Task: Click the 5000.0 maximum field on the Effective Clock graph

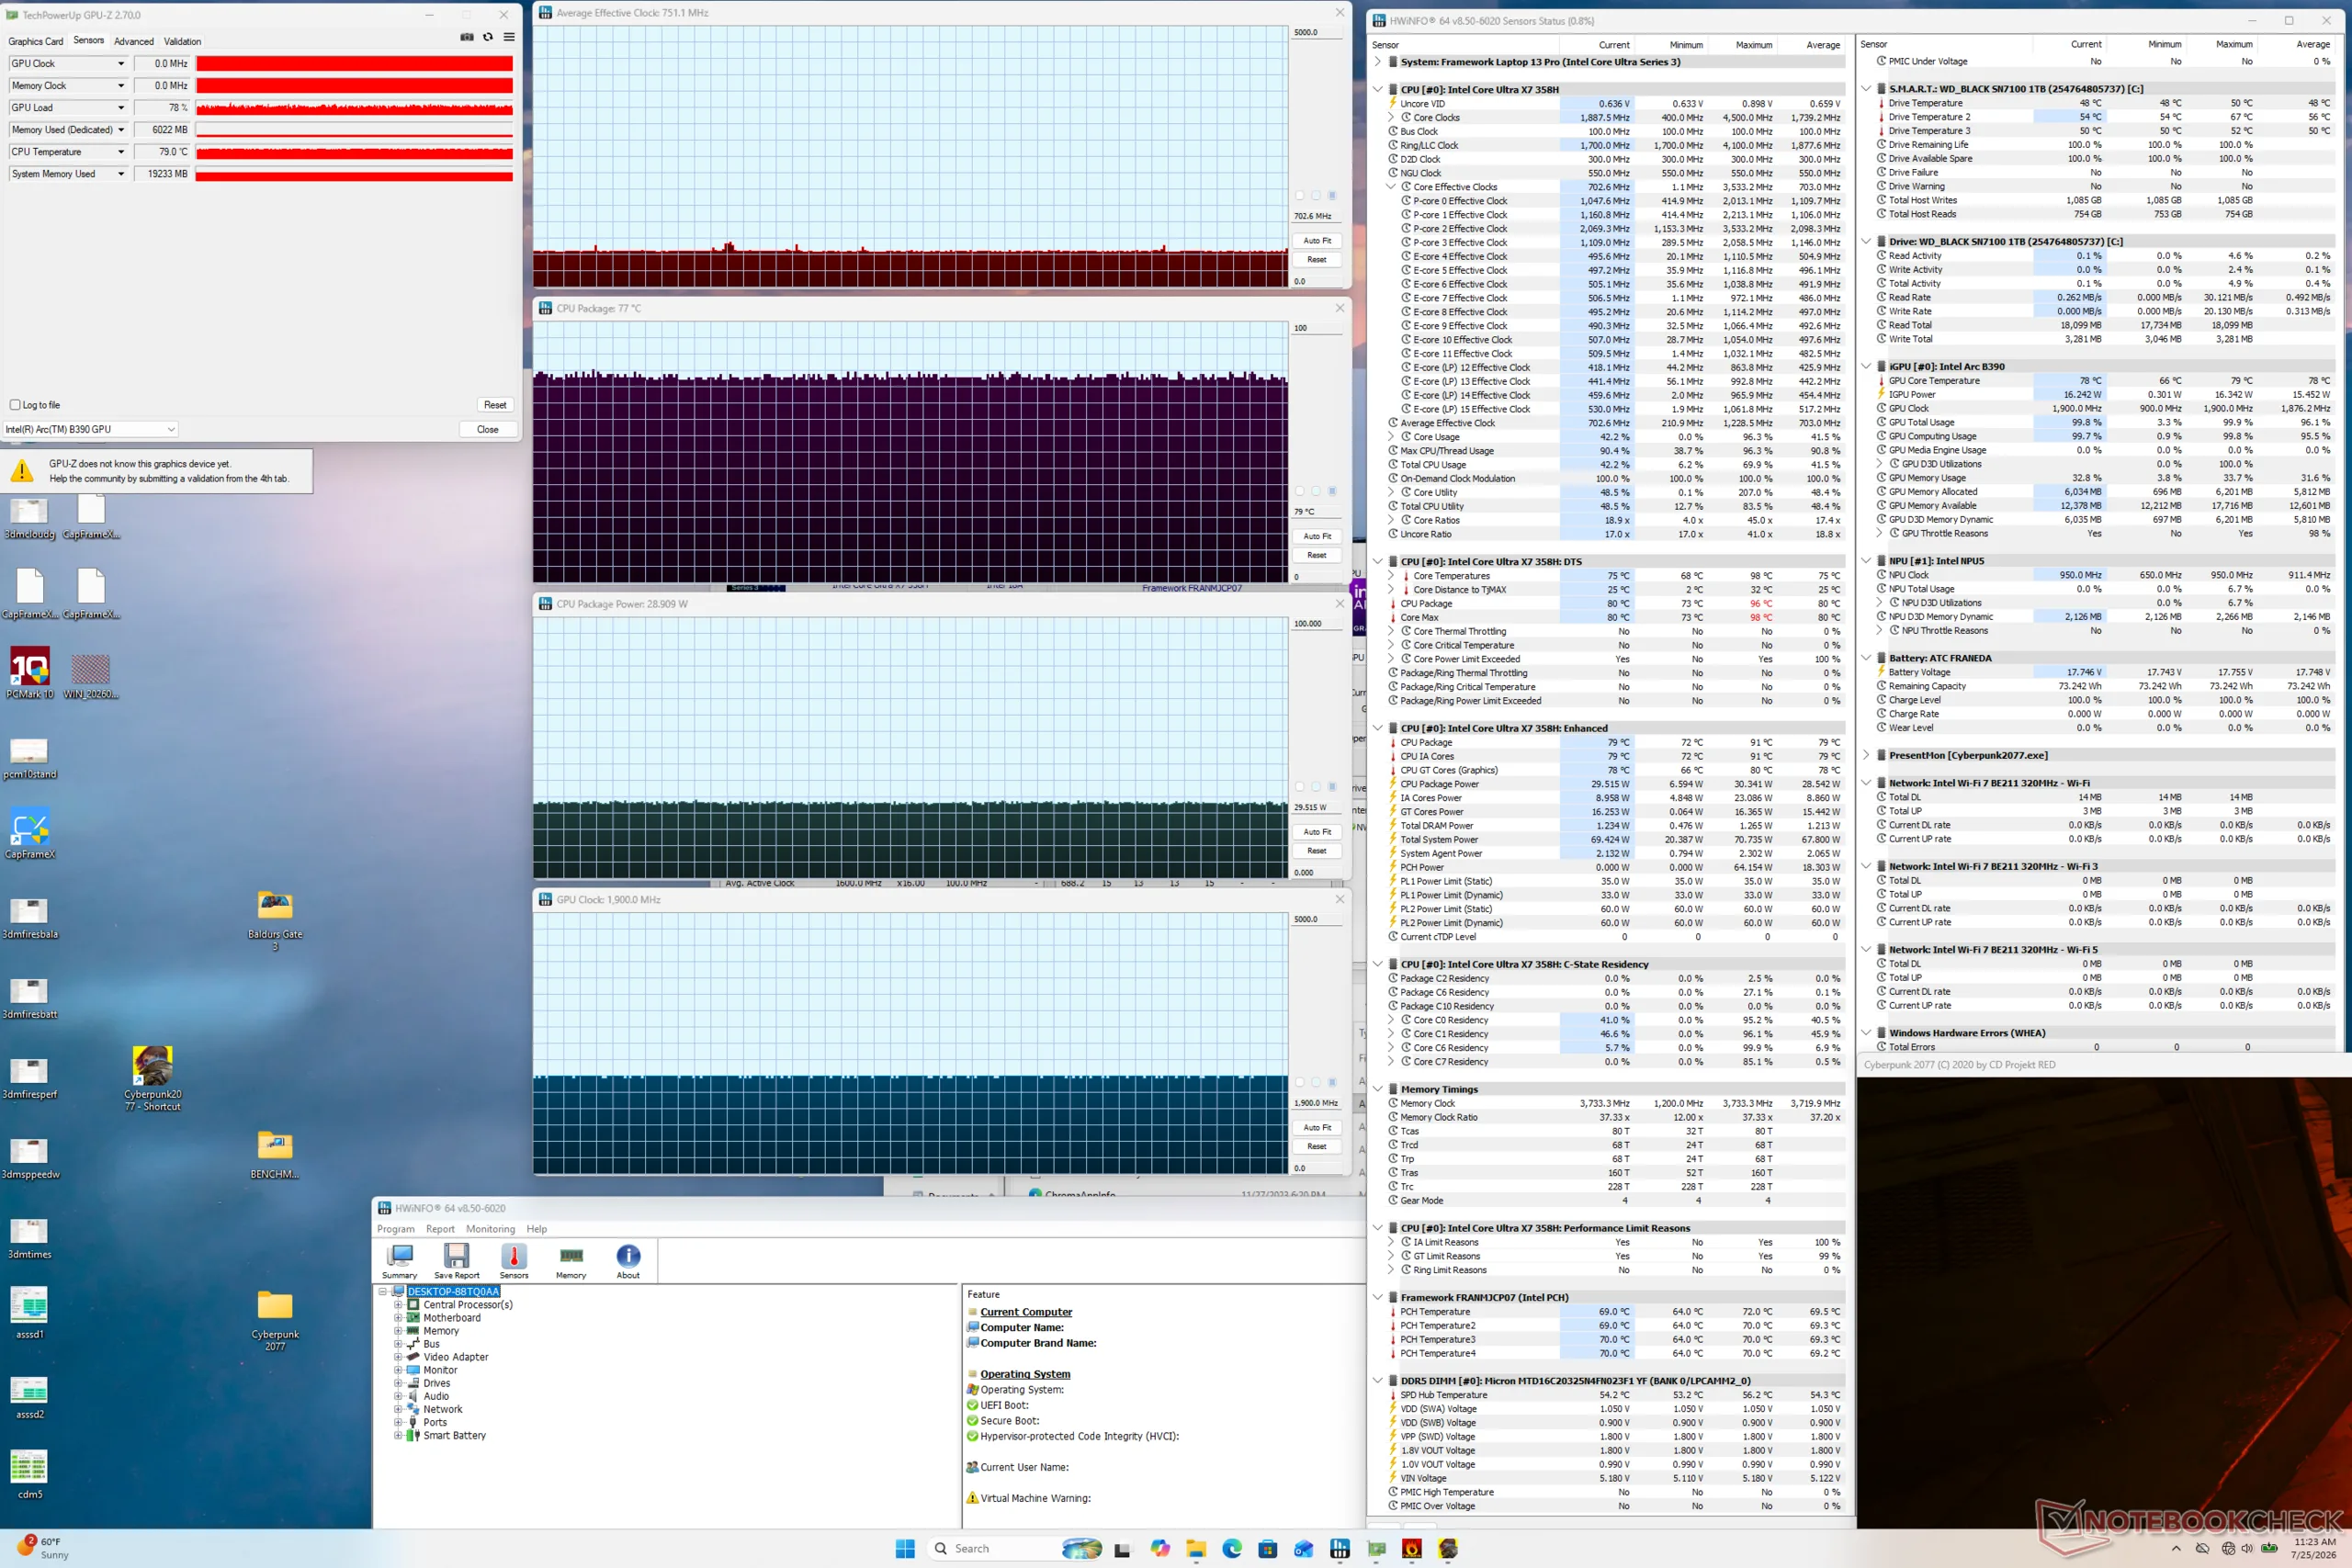Action: click(x=1317, y=32)
